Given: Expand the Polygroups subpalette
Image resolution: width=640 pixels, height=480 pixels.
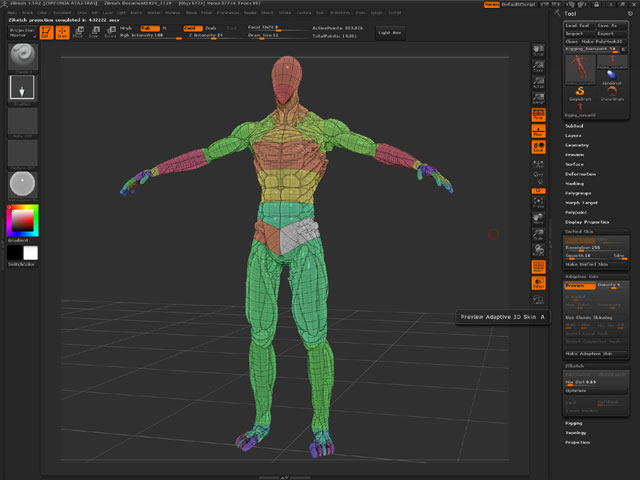Looking at the screenshot, I should pos(580,193).
